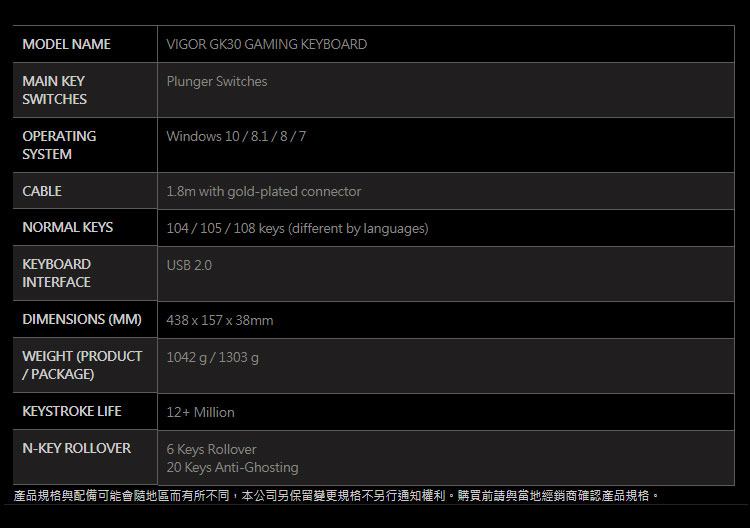750x528 pixels.
Task: Click 6 Keys Rollover text
Action: (211, 449)
